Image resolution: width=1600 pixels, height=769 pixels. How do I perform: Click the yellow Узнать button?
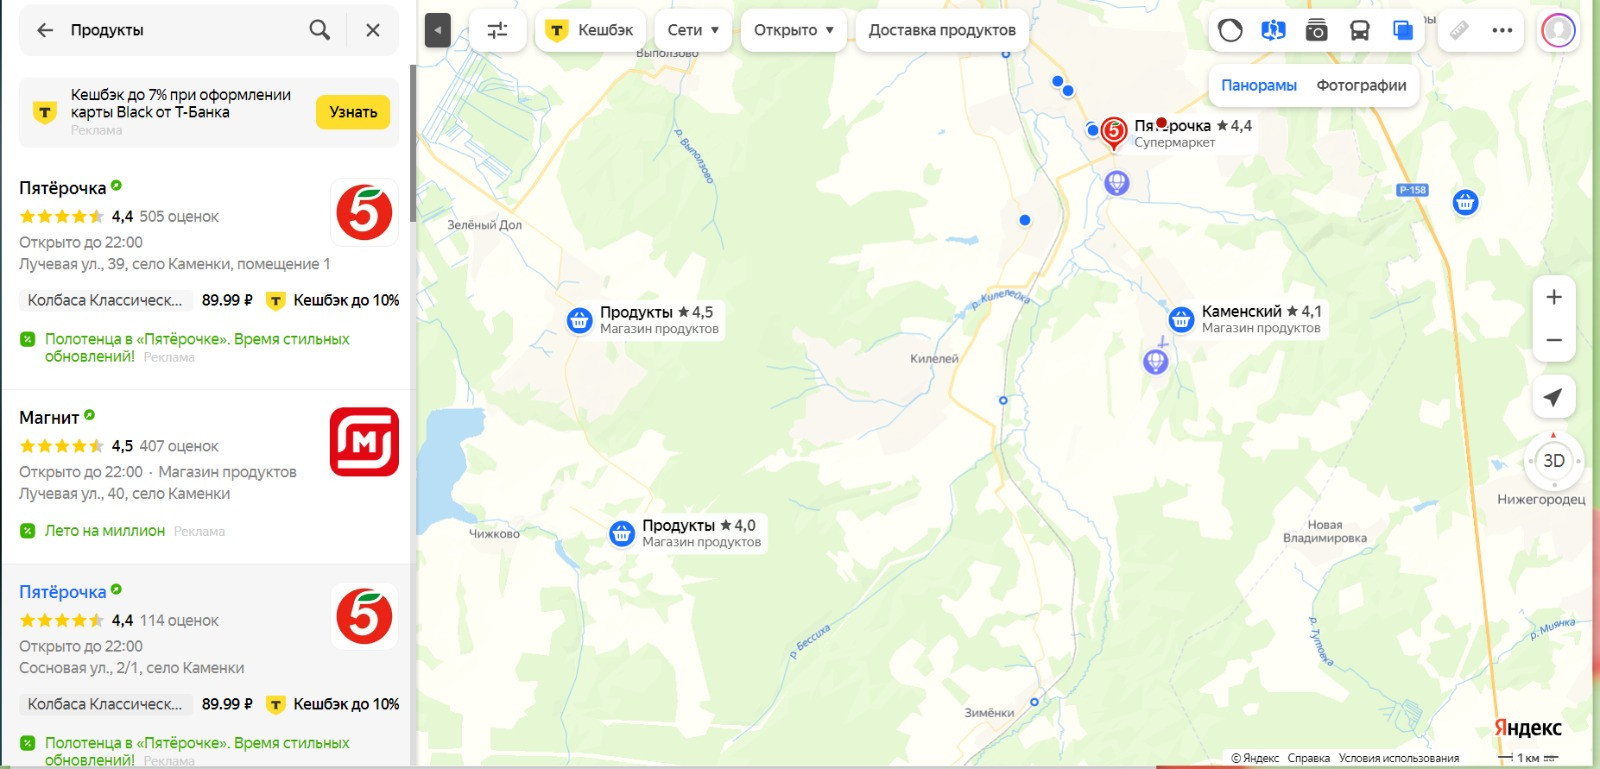[x=353, y=112]
